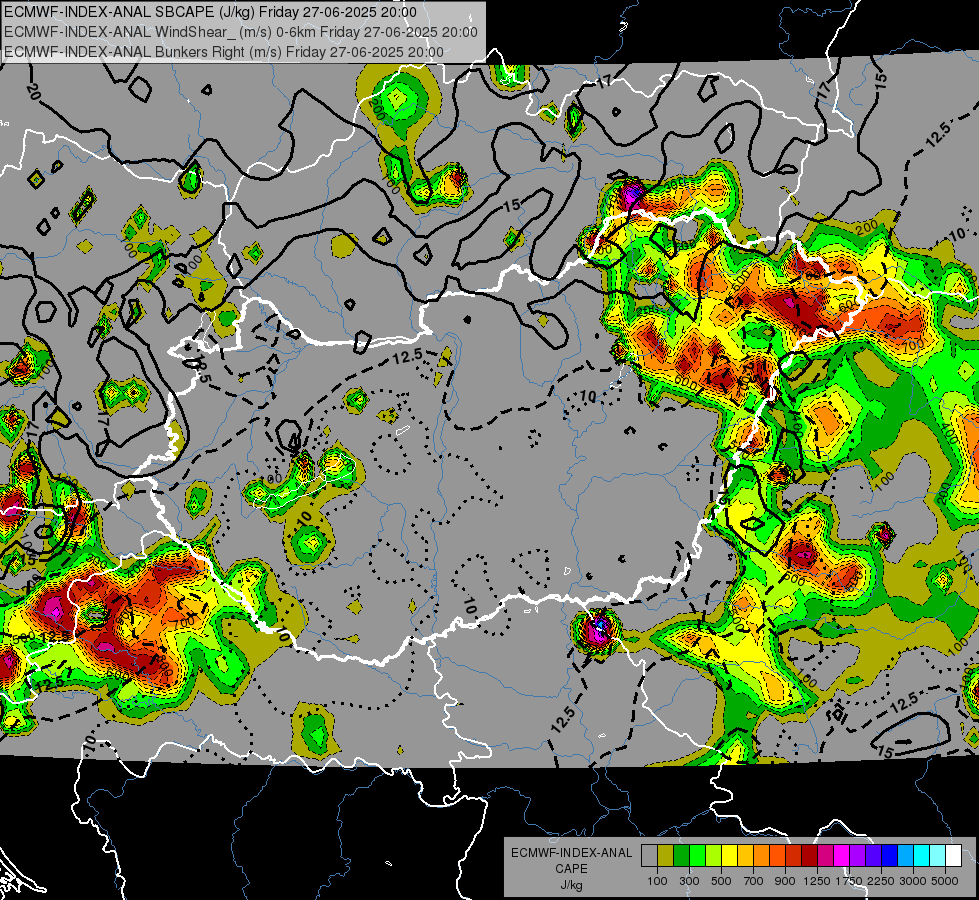Select the lime yellow-green legend swatch
This screenshot has width=979, height=900.
click(x=713, y=855)
